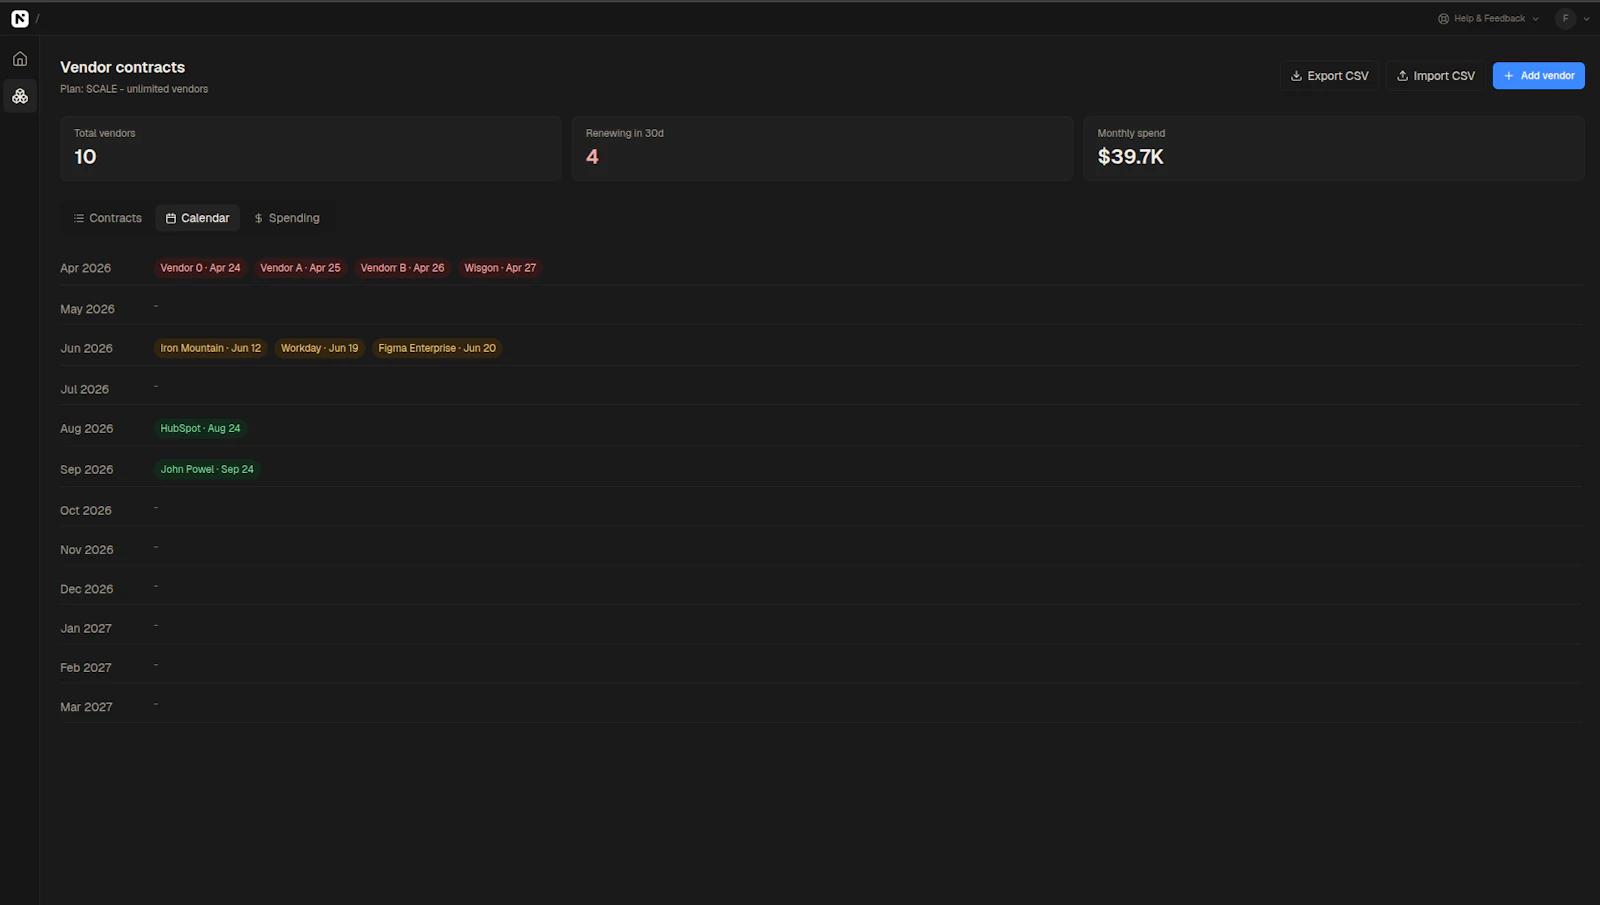Image resolution: width=1600 pixels, height=905 pixels.
Task: Select the vendors module sidebar icon
Action: click(x=20, y=96)
